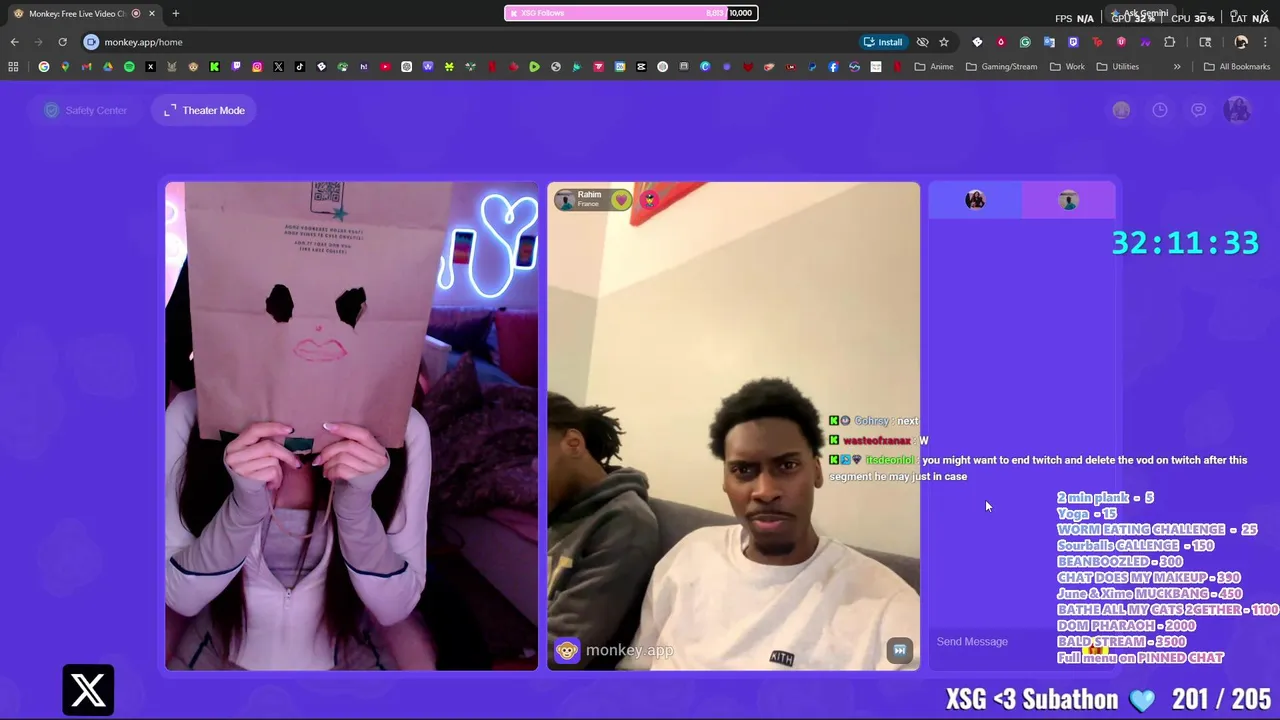Install the Monkey web app
1280x720 pixels.
pos(883,42)
